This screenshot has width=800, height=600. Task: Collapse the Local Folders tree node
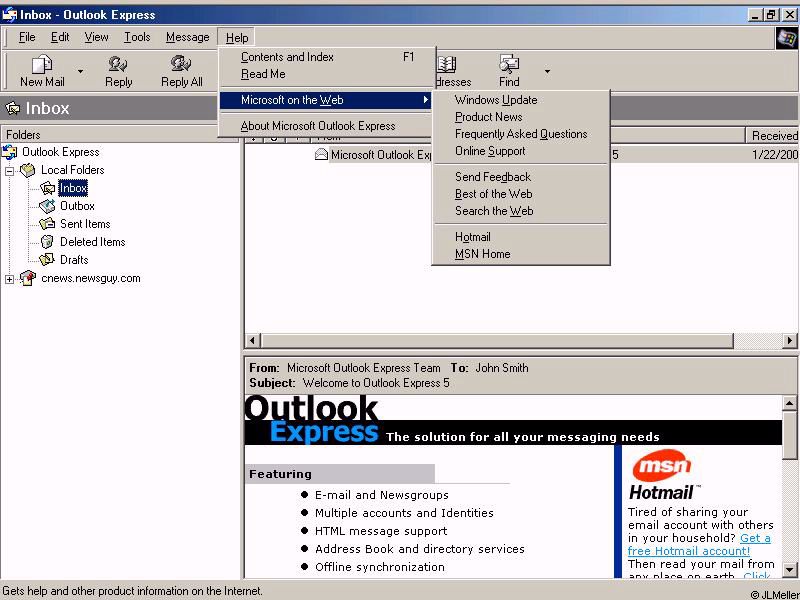click(x=10, y=171)
